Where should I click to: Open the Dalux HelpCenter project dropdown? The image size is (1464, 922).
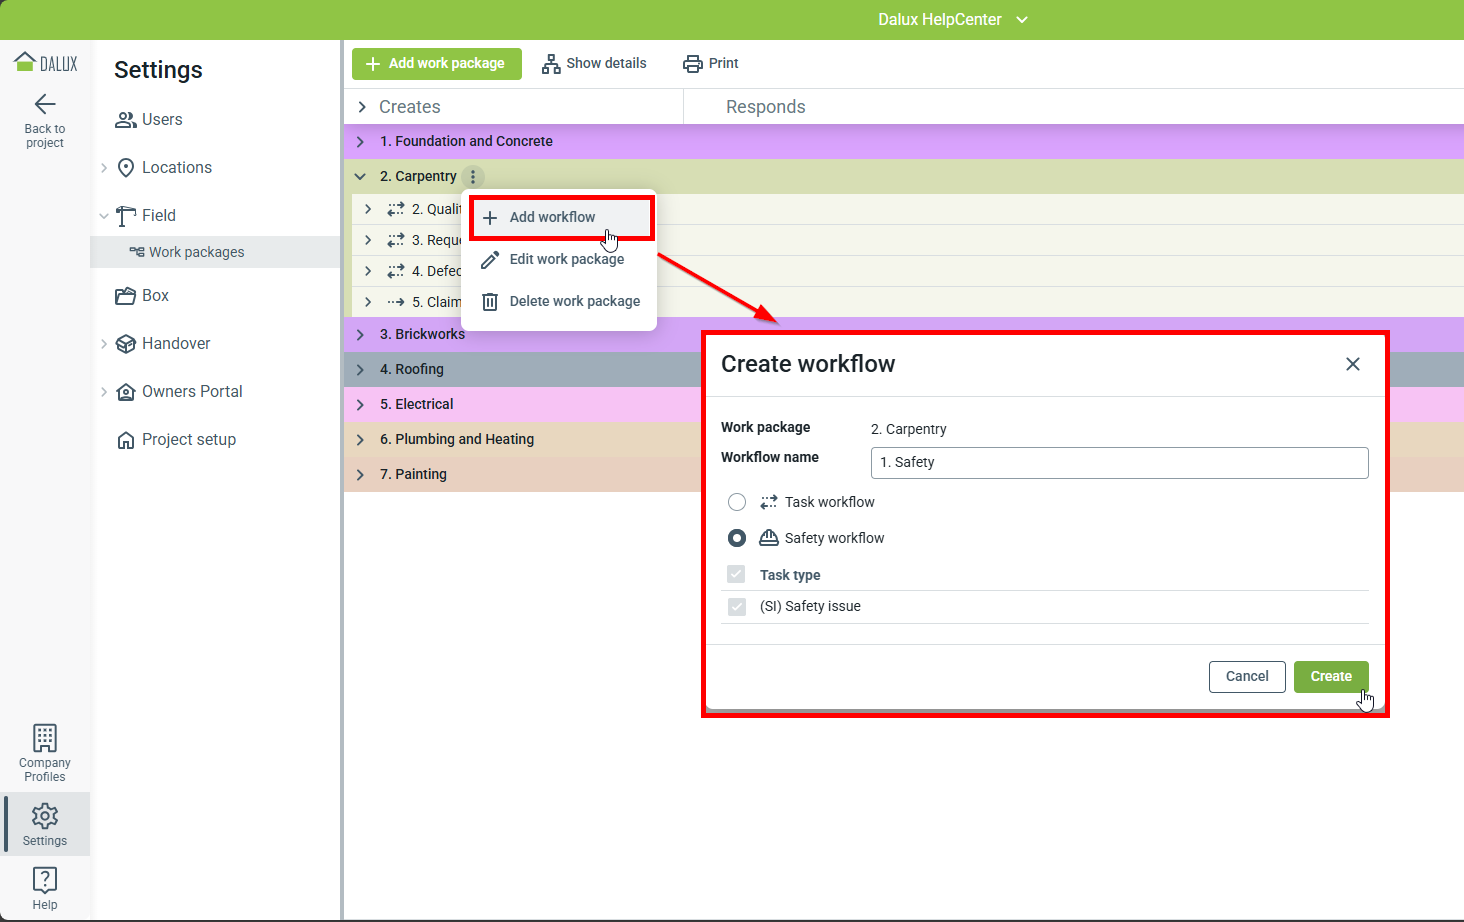pyautogui.click(x=1022, y=20)
